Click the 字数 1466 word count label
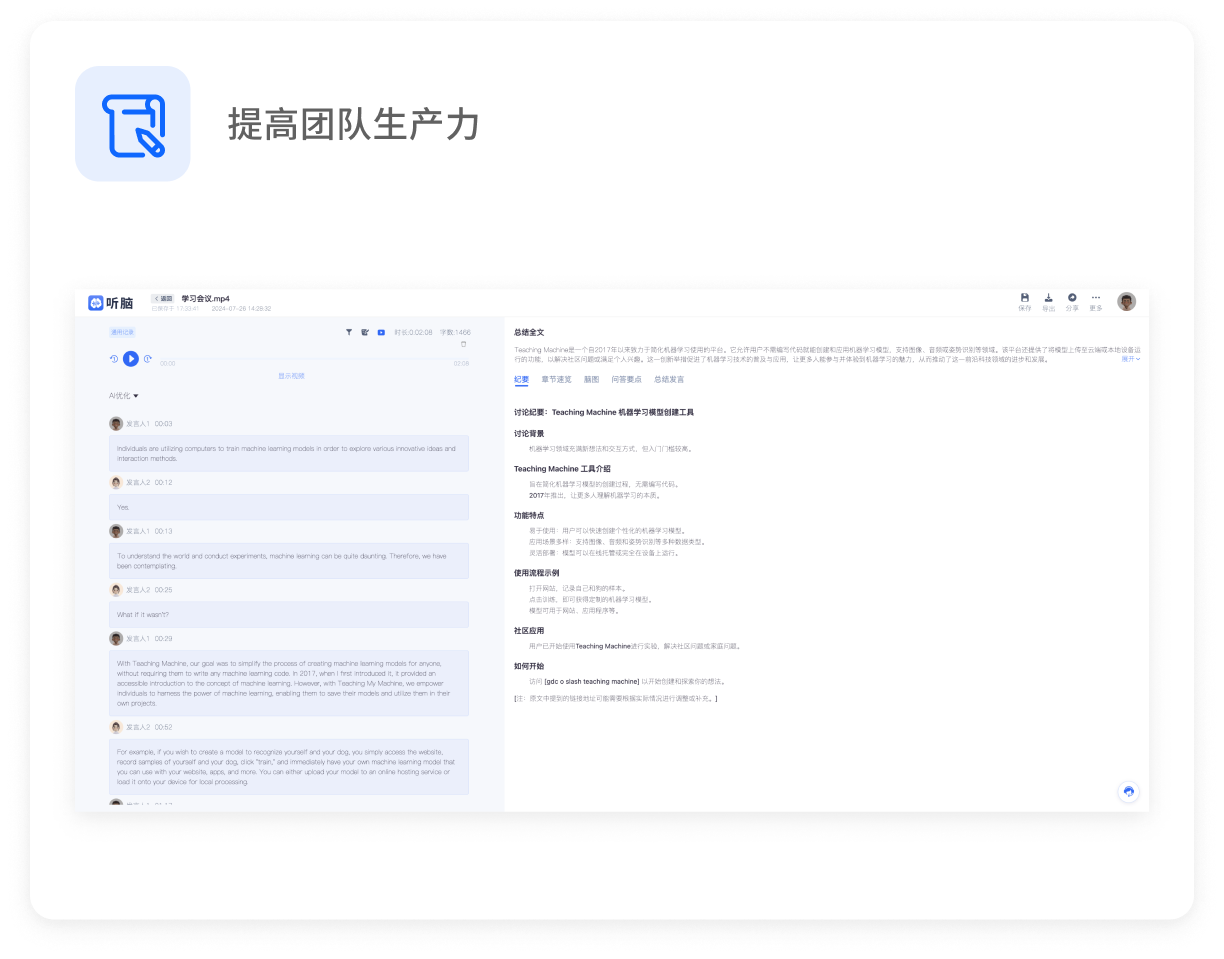This screenshot has width=1224, height=959. pos(455,332)
